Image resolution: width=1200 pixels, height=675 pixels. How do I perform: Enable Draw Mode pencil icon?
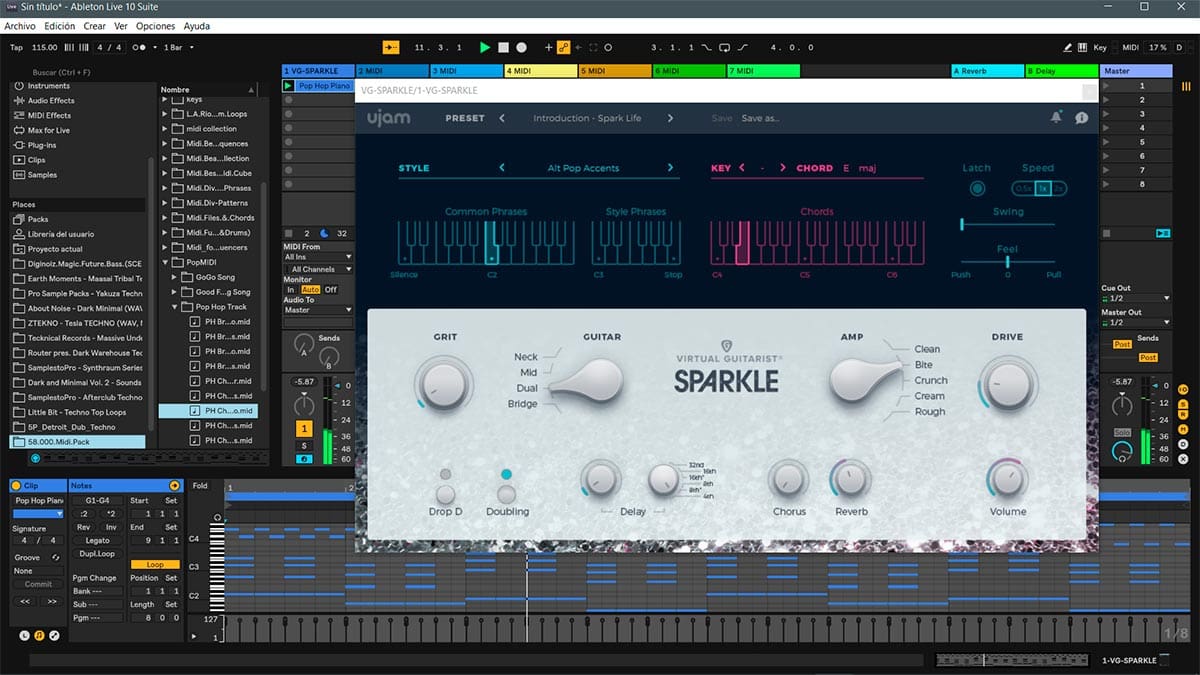pyautogui.click(x=1067, y=47)
